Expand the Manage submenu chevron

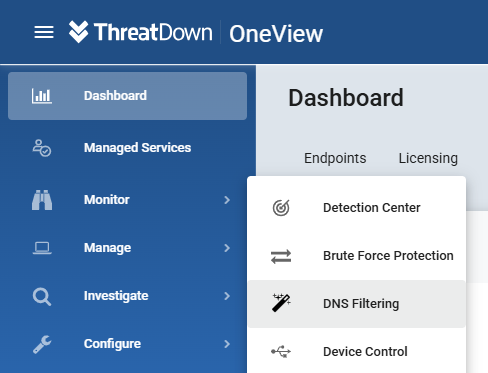click(x=227, y=248)
